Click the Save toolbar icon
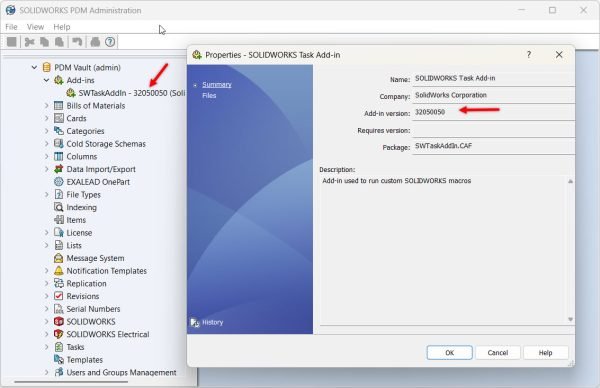 (x=12, y=42)
